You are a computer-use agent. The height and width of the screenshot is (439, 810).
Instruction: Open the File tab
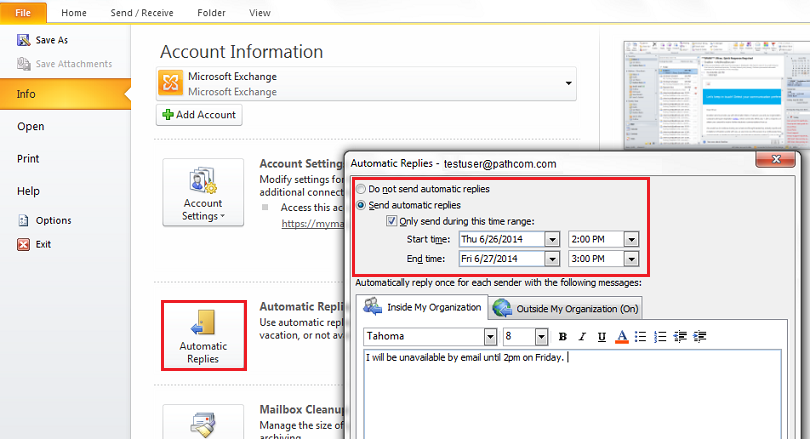[x=23, y=13]
